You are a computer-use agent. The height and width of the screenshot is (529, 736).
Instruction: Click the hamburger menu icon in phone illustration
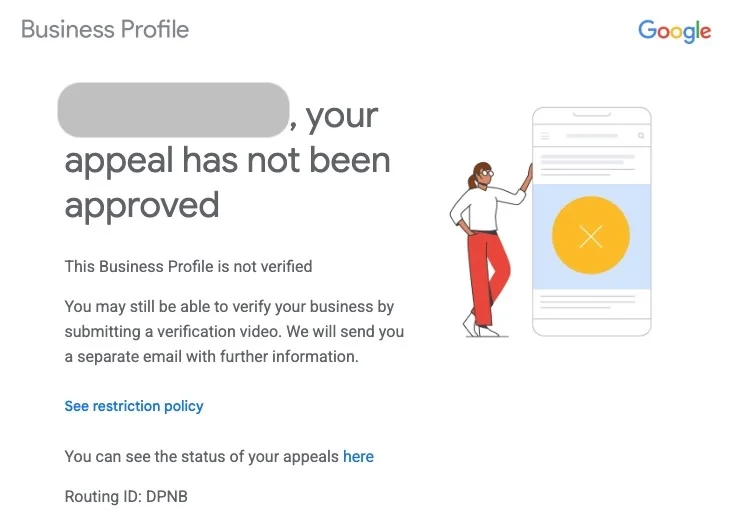[545, 136]
